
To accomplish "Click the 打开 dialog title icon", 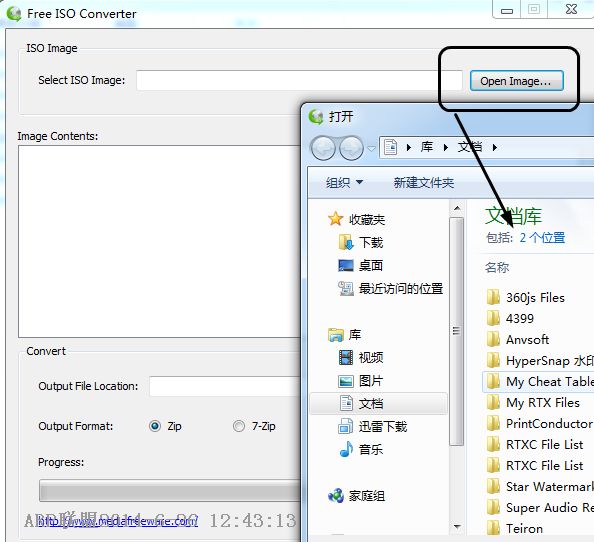I will [x=316, y=116].
